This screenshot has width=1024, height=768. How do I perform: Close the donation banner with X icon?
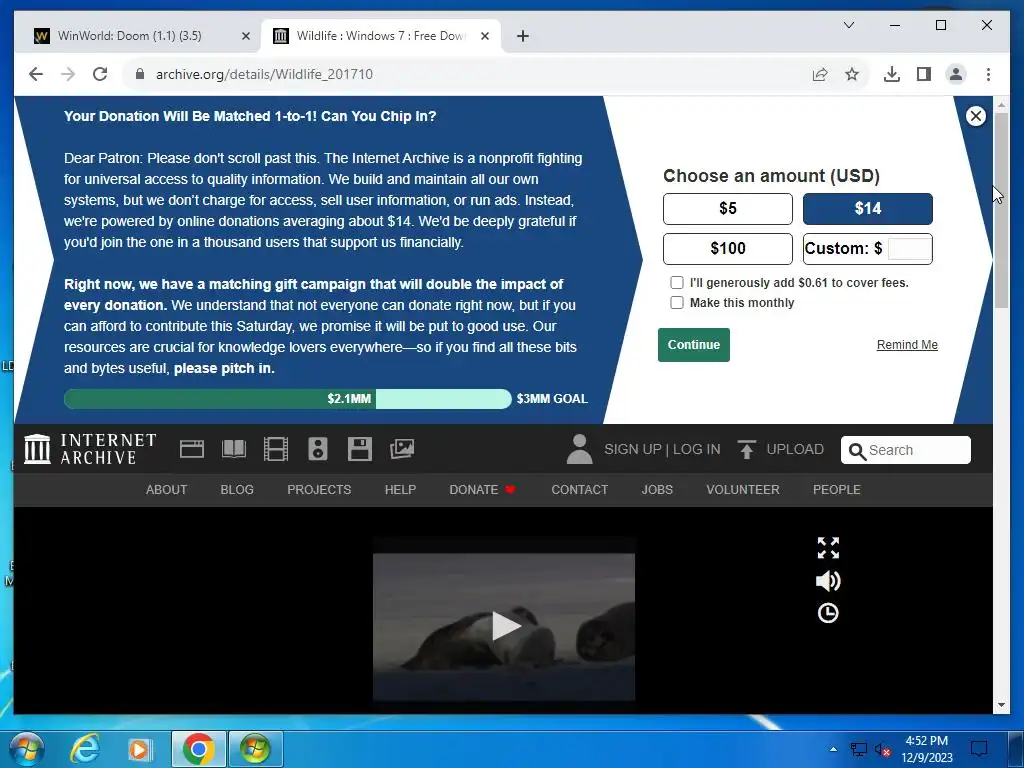[976, 116]
